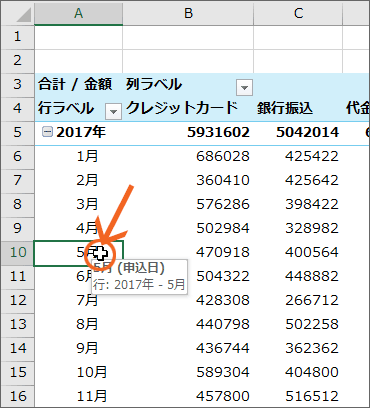Select row 13 header
Viewport: 370px width, 408px height.
pyautogui.click(x=17, y=324)
